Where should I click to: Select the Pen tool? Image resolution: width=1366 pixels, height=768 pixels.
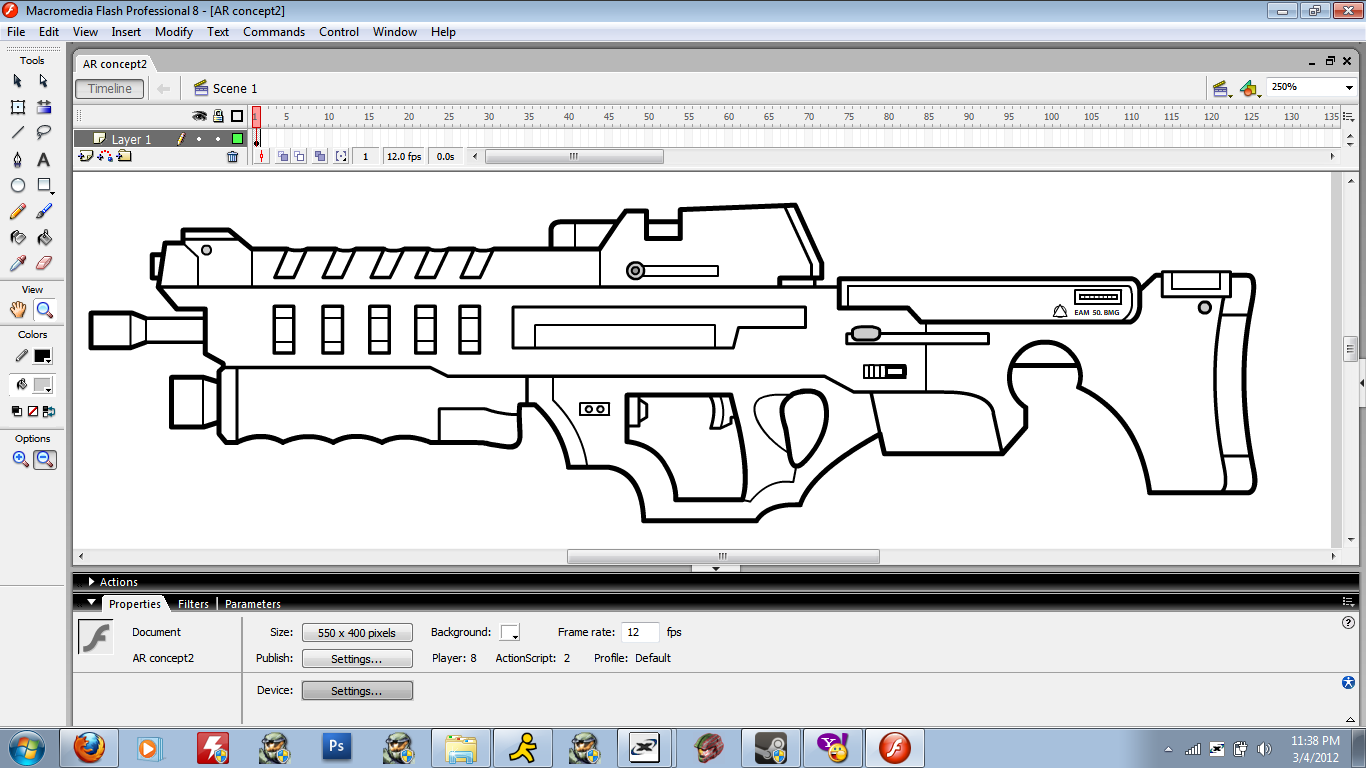point(18,160)
